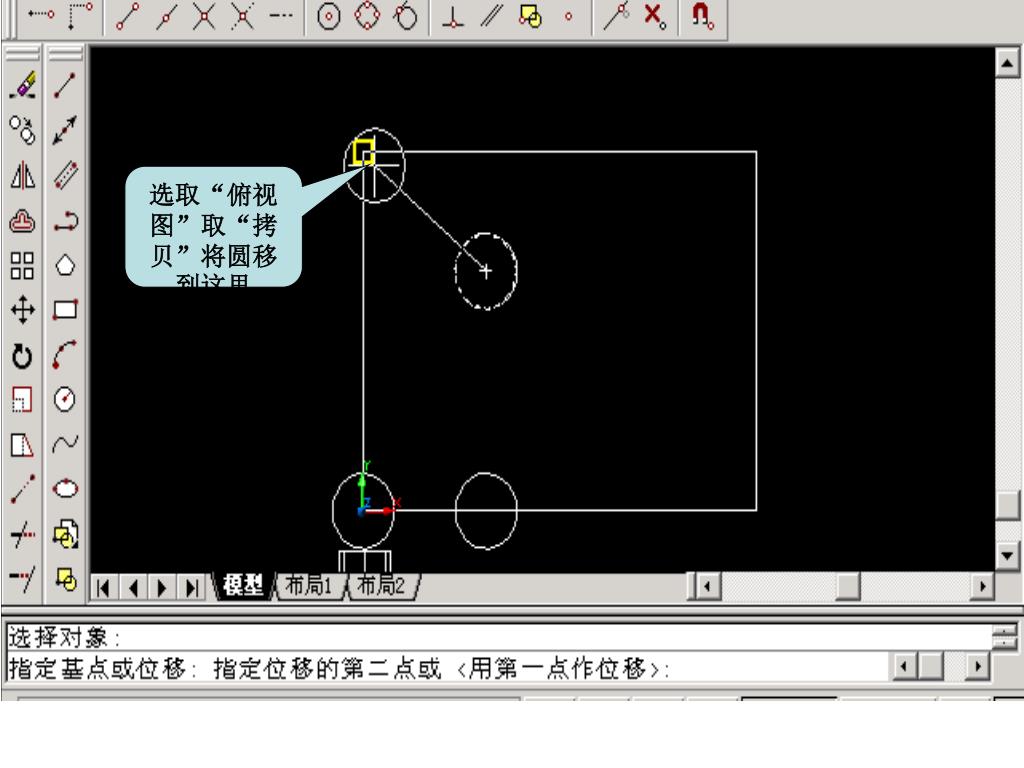
Task: Click drawing area horizontal scroll right arrow
Action: point(982,586)
